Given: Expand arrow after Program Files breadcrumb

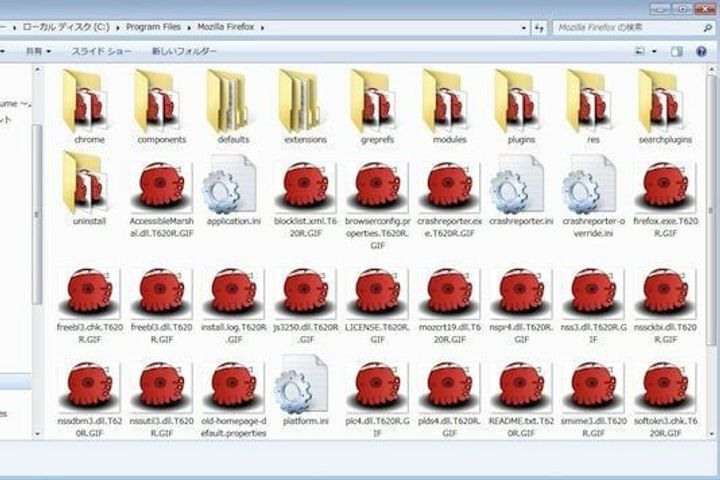Looking at the screenshot, I should pyautogui.click(x=189, y=28).
